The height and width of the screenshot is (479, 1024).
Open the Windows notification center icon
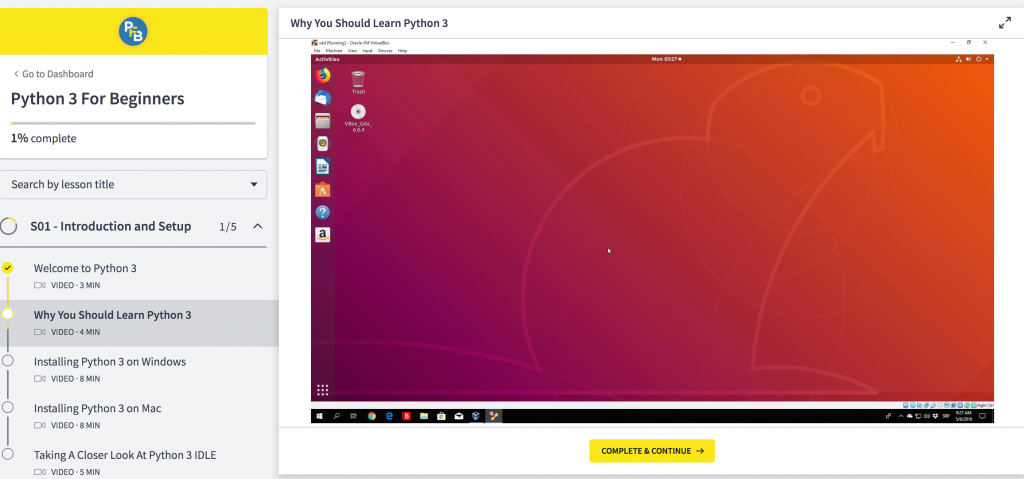(x=984, y=416)
